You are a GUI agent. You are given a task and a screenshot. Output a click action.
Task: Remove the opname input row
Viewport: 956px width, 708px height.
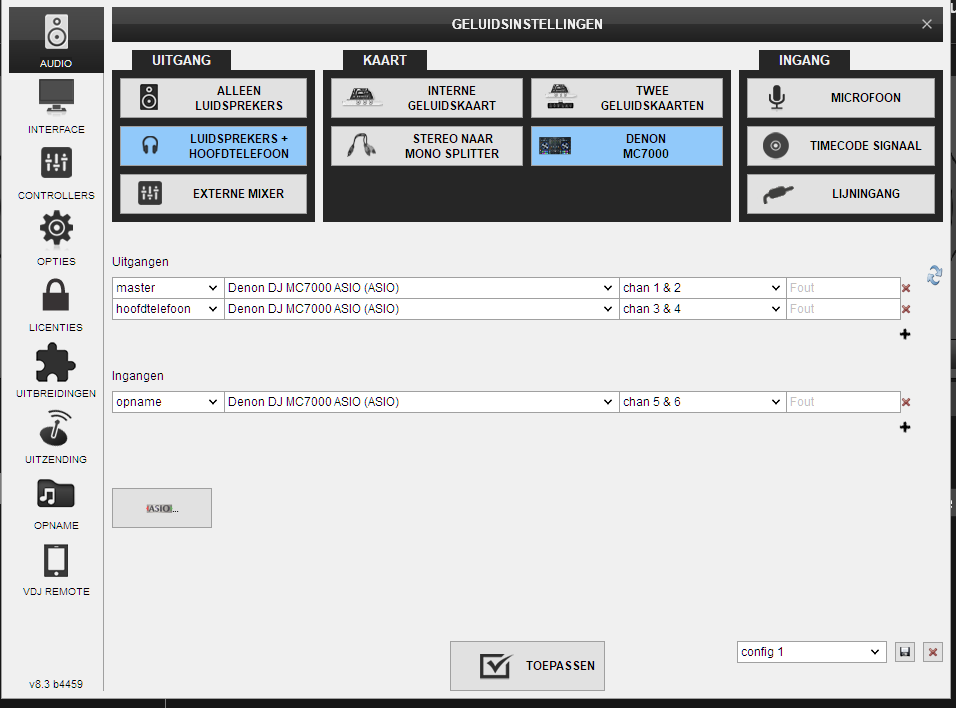pos(906,402)
